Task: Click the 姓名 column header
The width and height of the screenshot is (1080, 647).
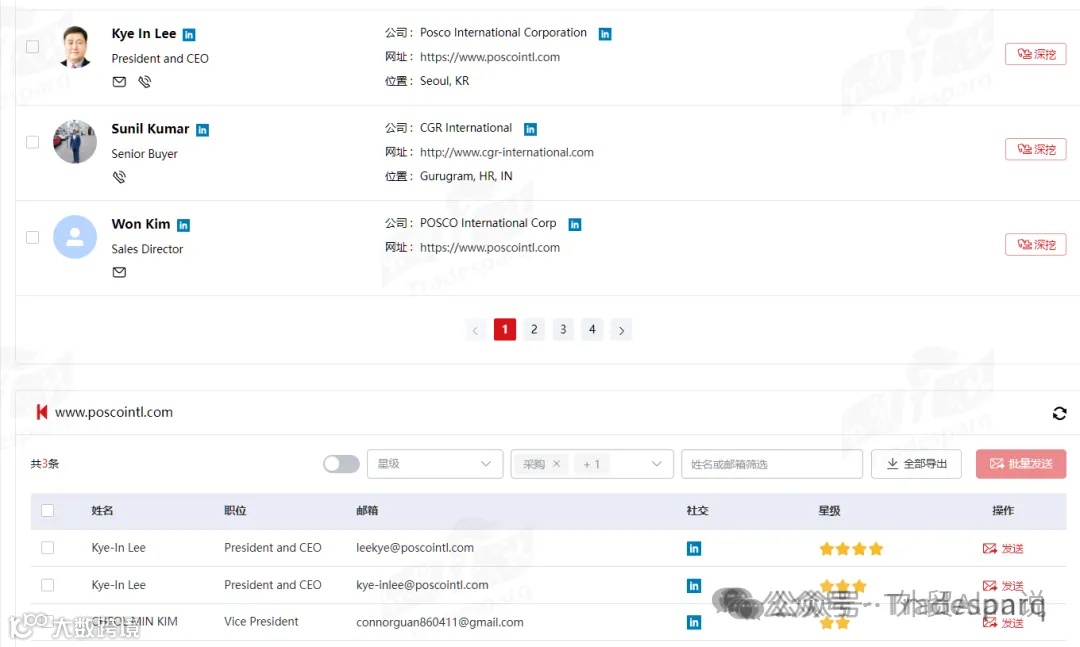Action: pyautogui.click(x=102, y=511)
